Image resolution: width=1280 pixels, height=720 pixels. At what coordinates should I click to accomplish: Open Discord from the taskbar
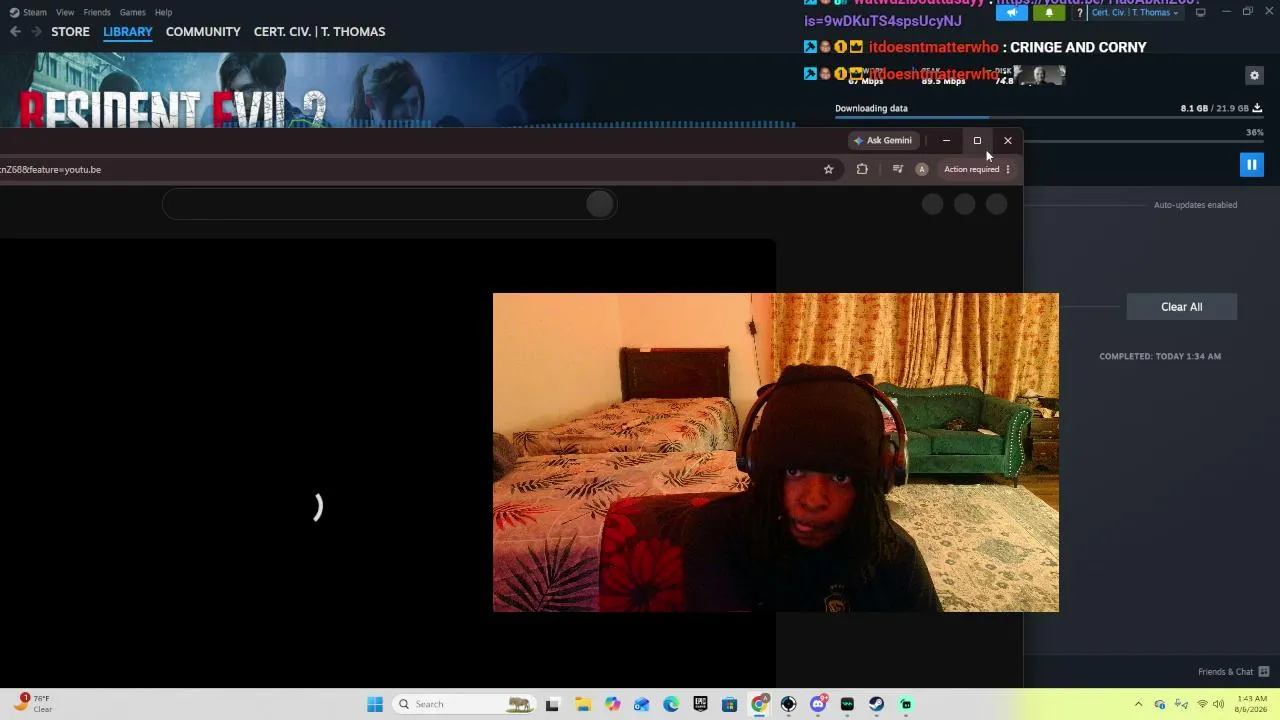click(x=818, y=704)
